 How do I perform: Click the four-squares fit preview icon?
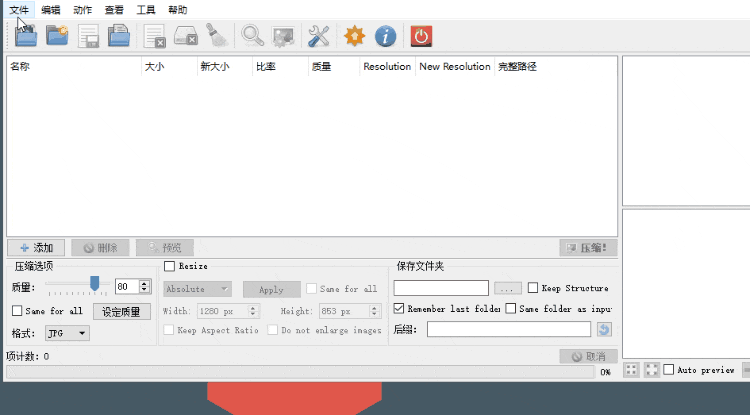(x=631, y=370)
